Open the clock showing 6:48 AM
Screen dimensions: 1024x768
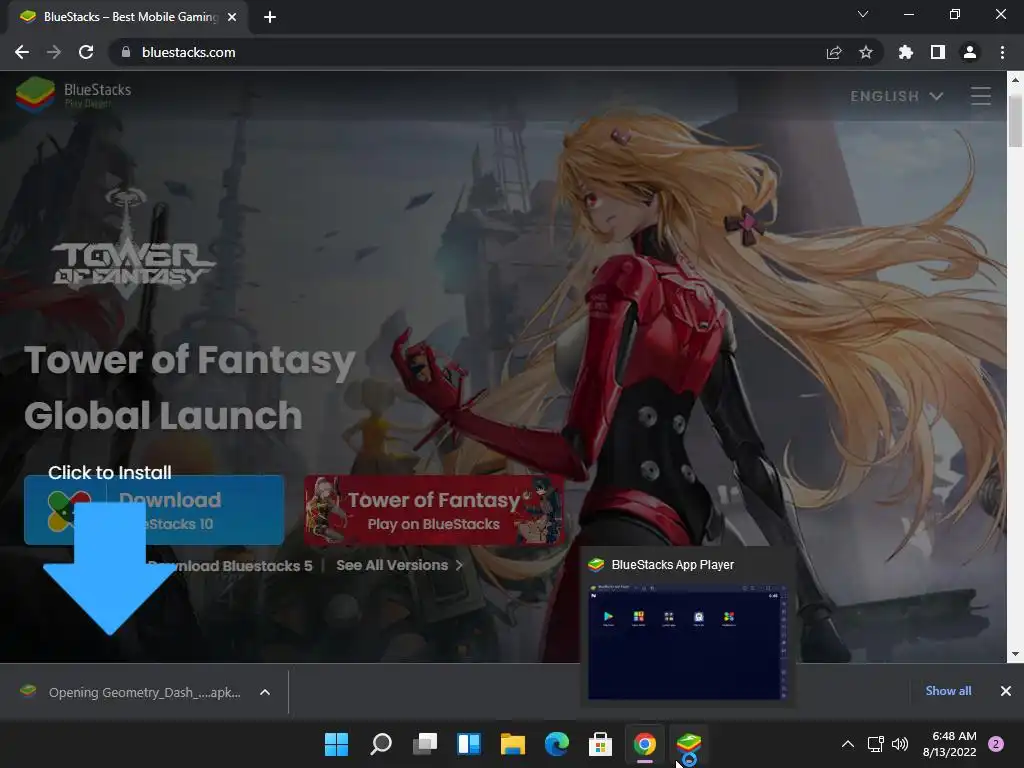950,744
